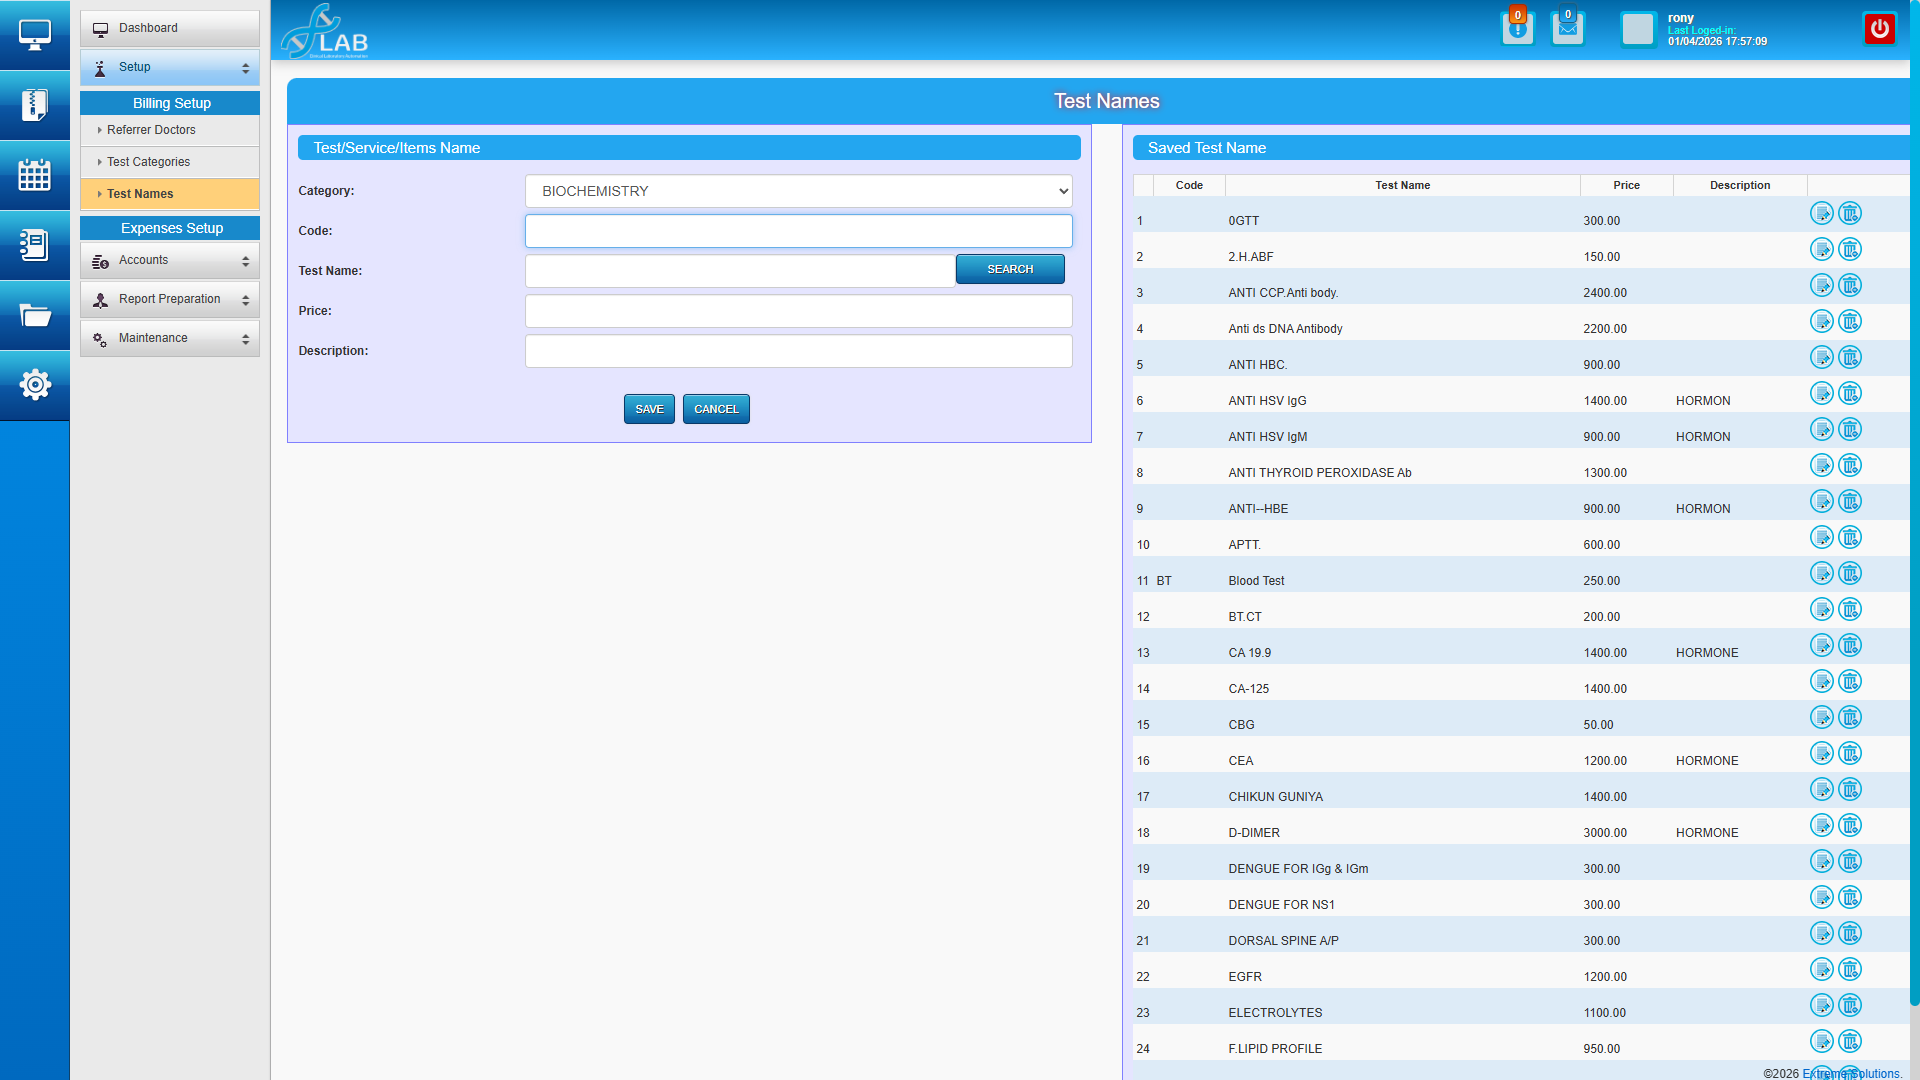This screenshot has height=1080, width=1920.
Task: Open Referrer Doctors menu item
Action: (151, 130)
